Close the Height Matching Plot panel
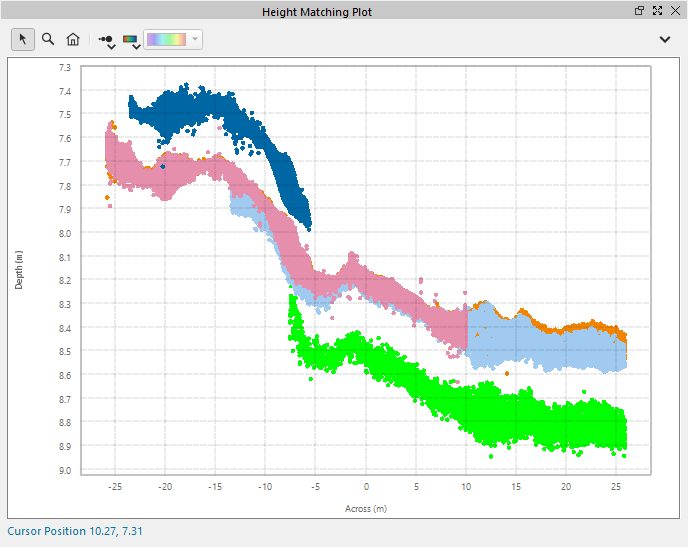The image size is (688, 547). tap(674, 10)
